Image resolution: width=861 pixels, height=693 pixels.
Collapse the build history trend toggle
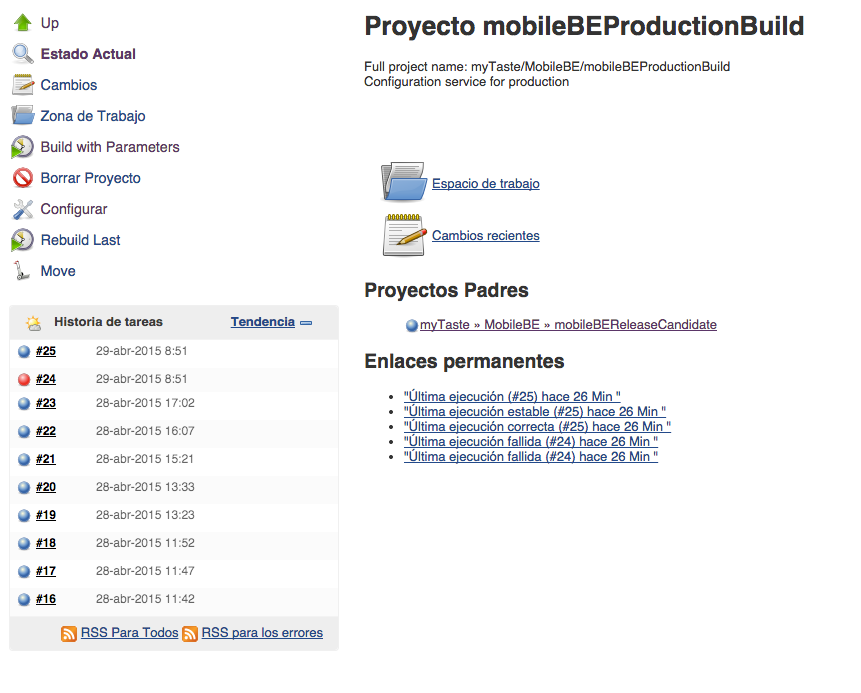(x=306, y=323)
